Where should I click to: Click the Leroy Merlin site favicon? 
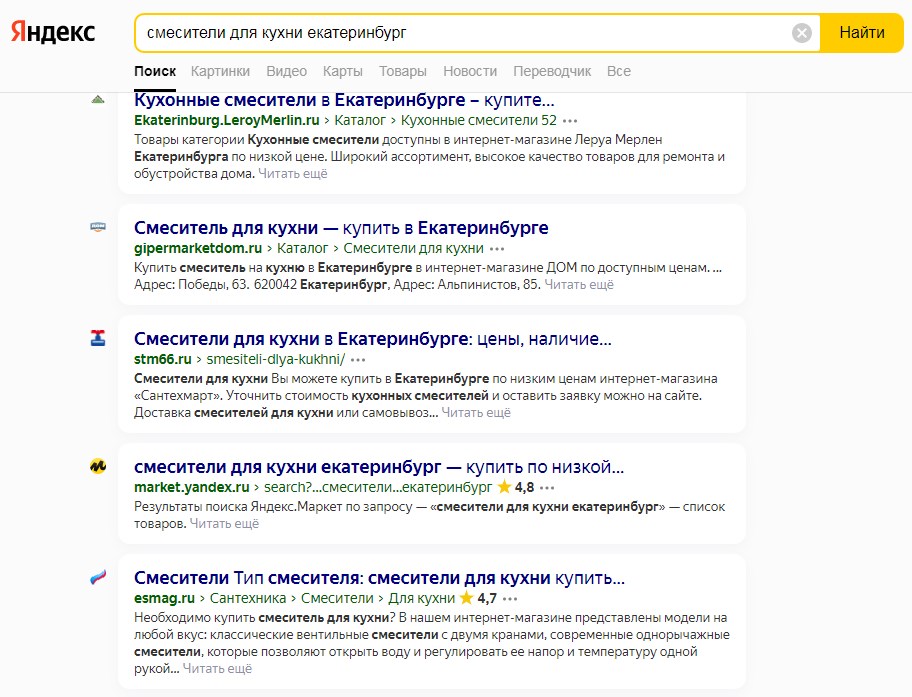[x=98, y=99]
